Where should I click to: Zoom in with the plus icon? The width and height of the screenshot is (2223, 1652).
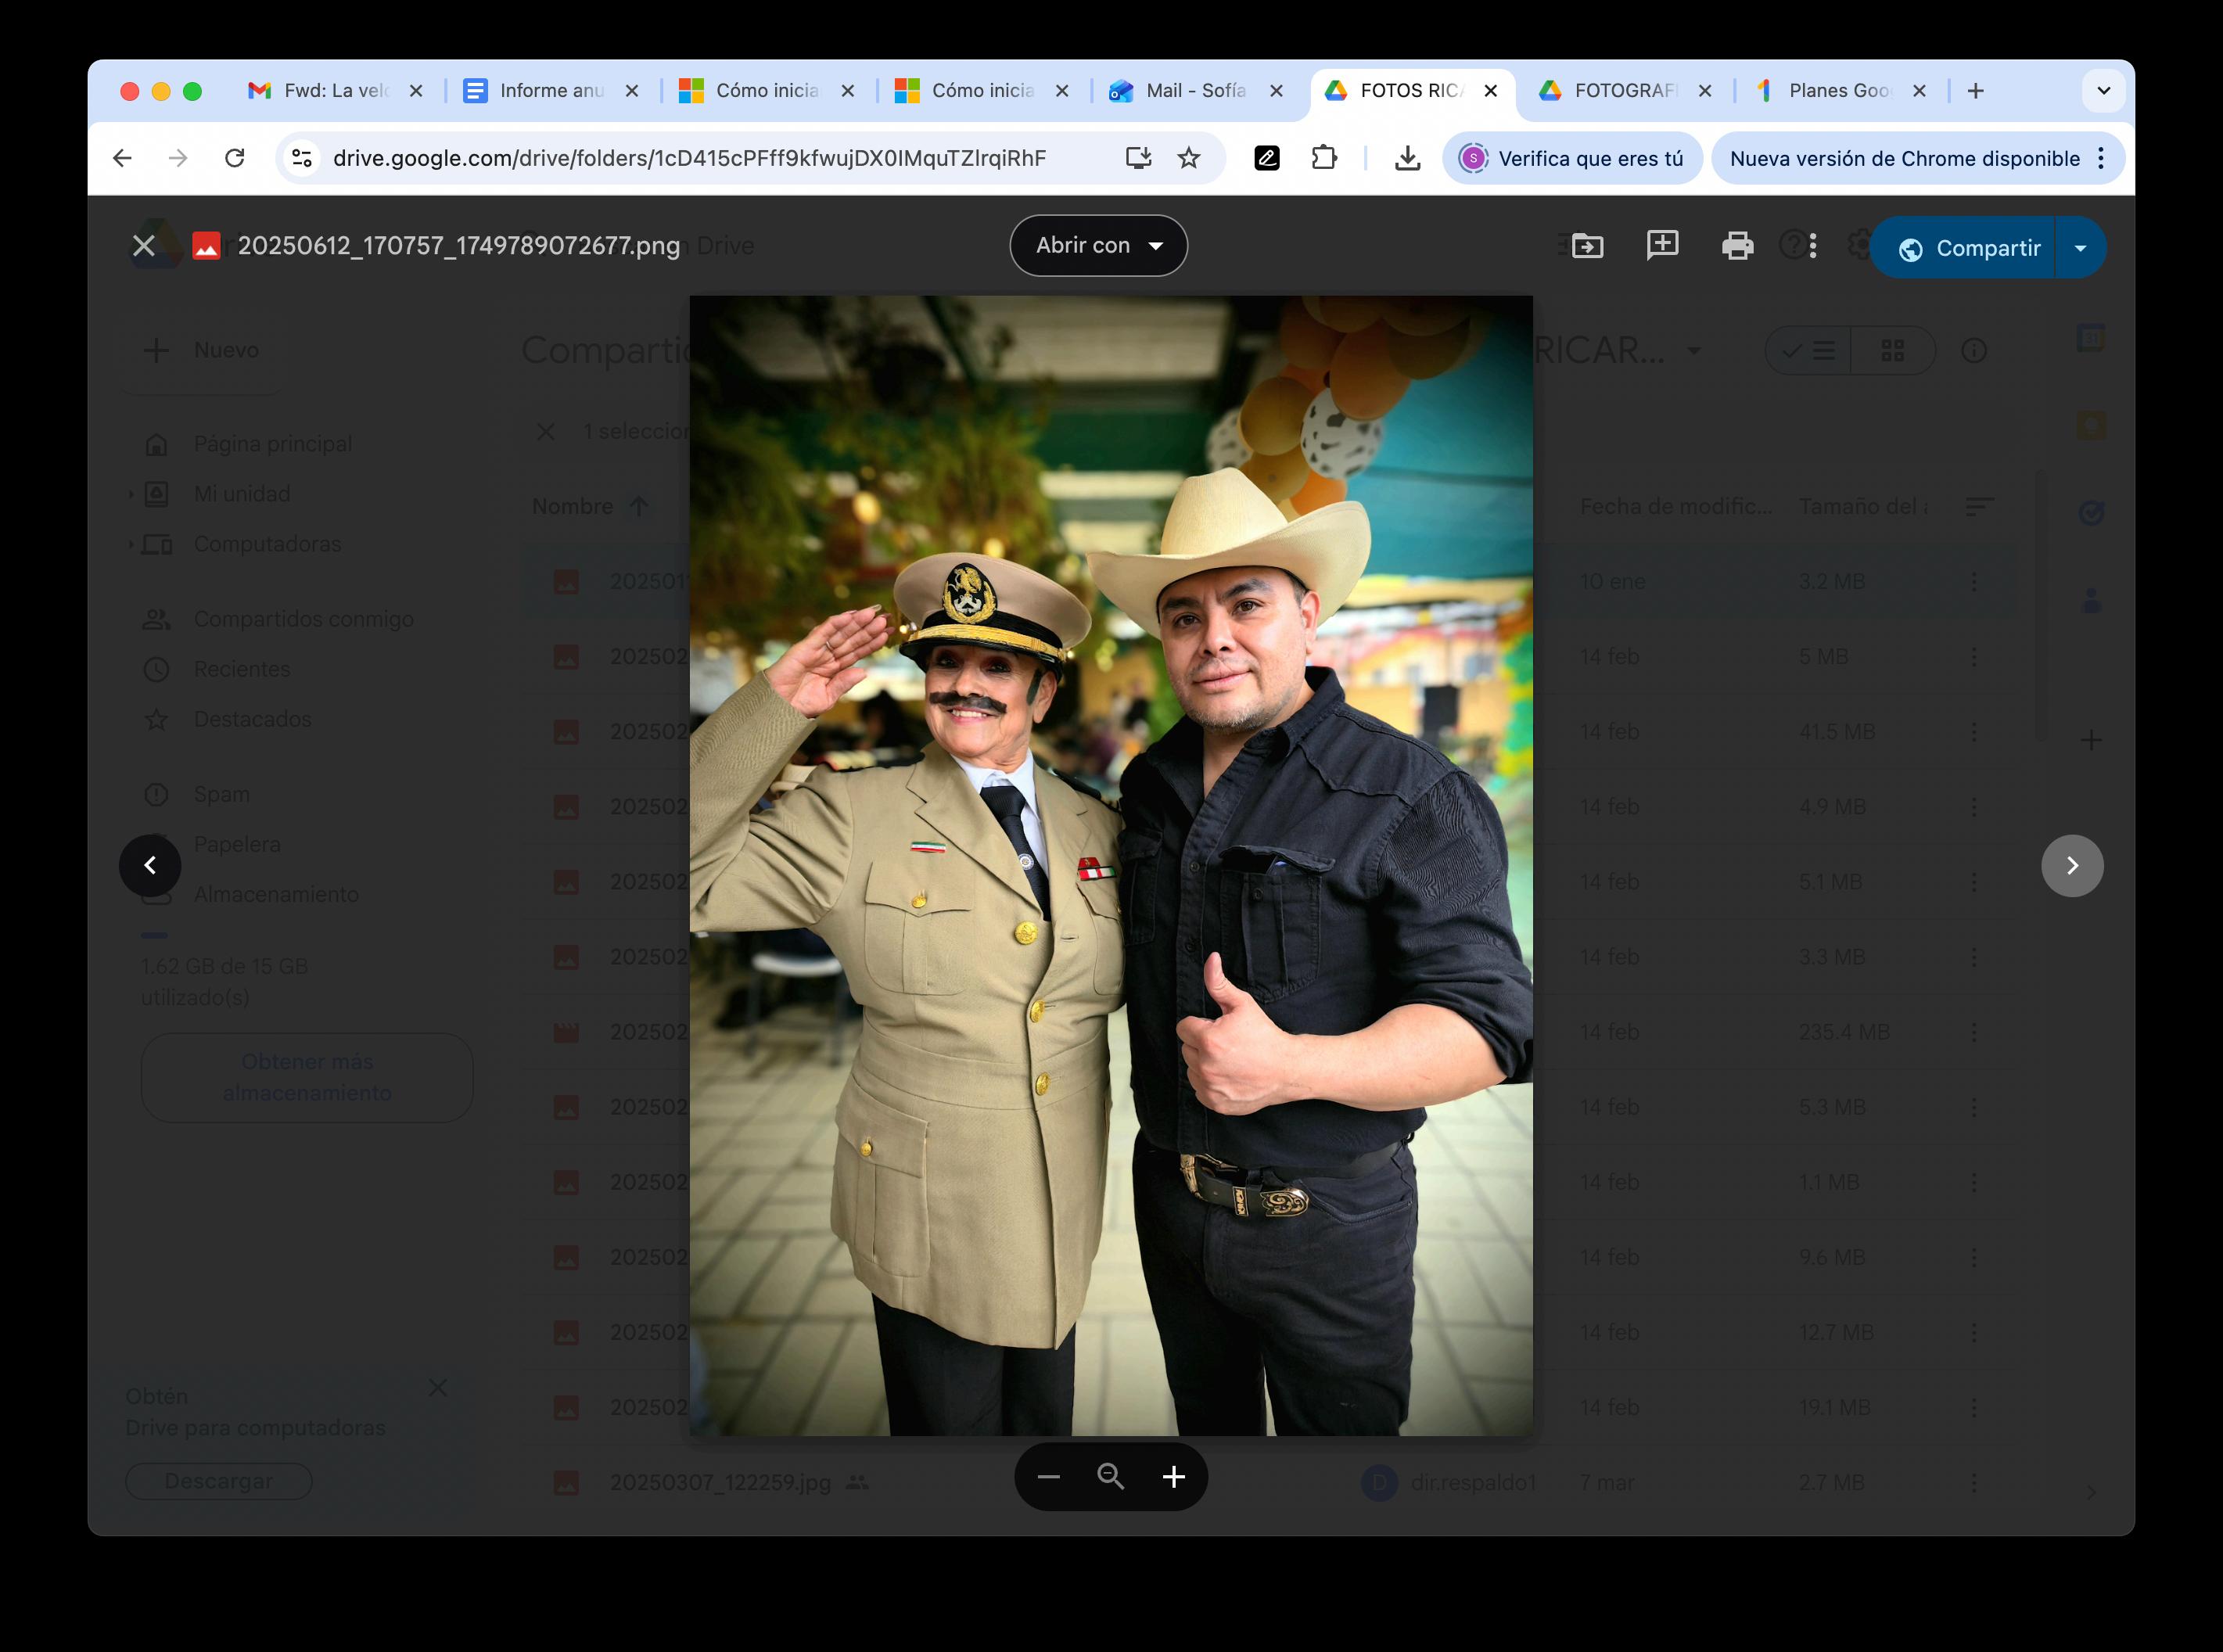1174,1477
